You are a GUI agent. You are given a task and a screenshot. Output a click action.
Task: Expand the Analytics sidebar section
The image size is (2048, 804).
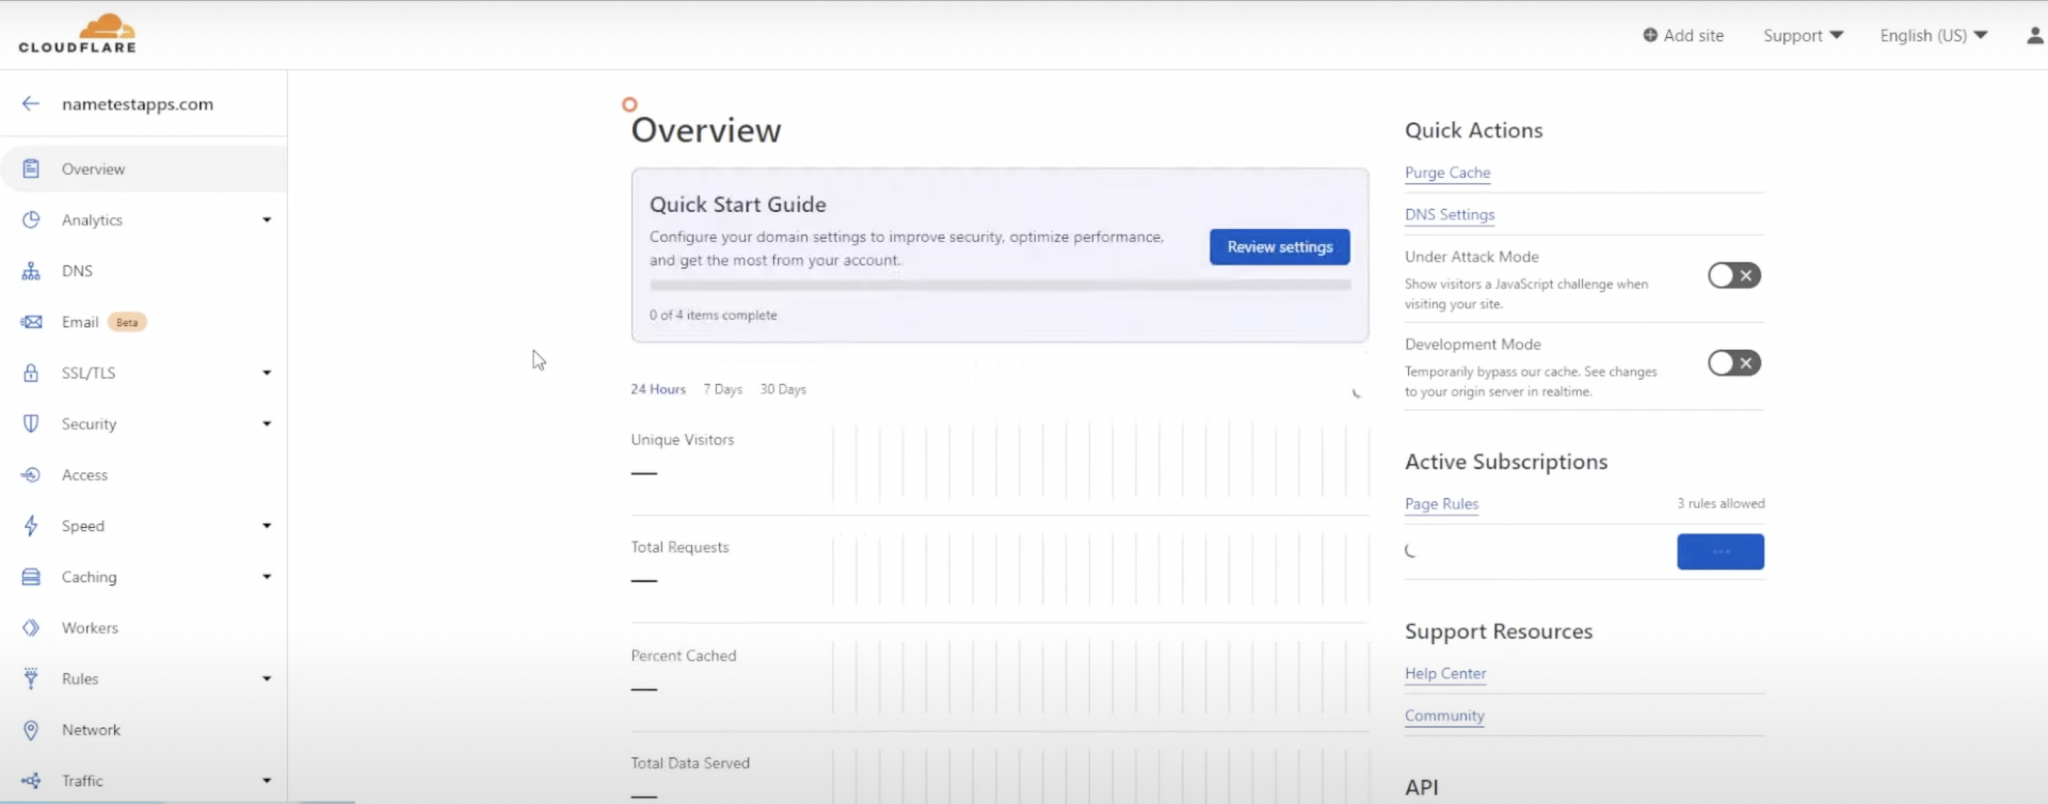(x=266, y=220)
